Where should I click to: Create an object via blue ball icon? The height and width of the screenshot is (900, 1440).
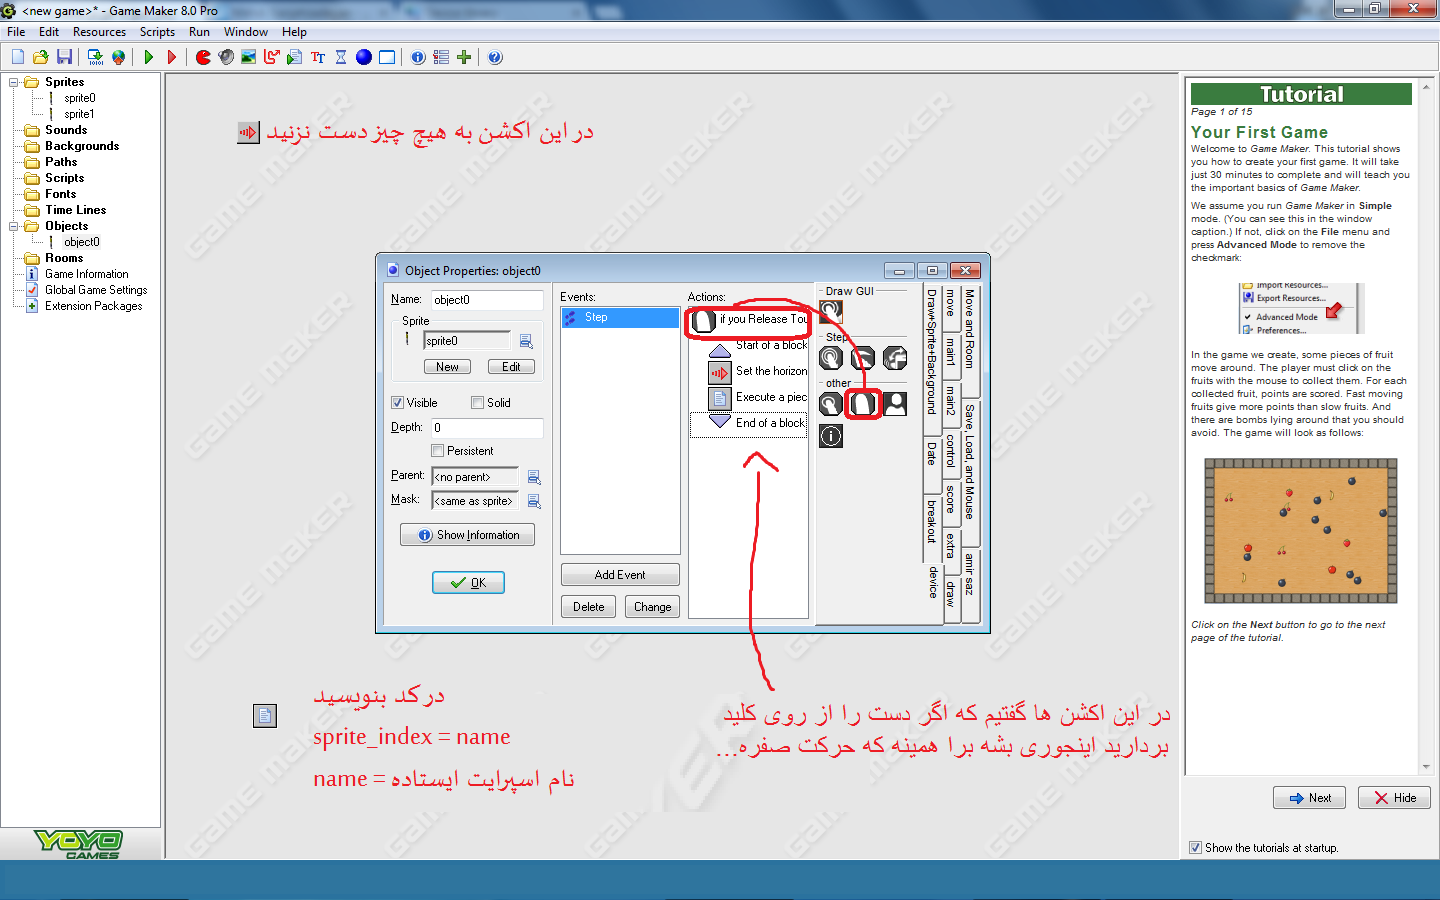tap(364, 57)
